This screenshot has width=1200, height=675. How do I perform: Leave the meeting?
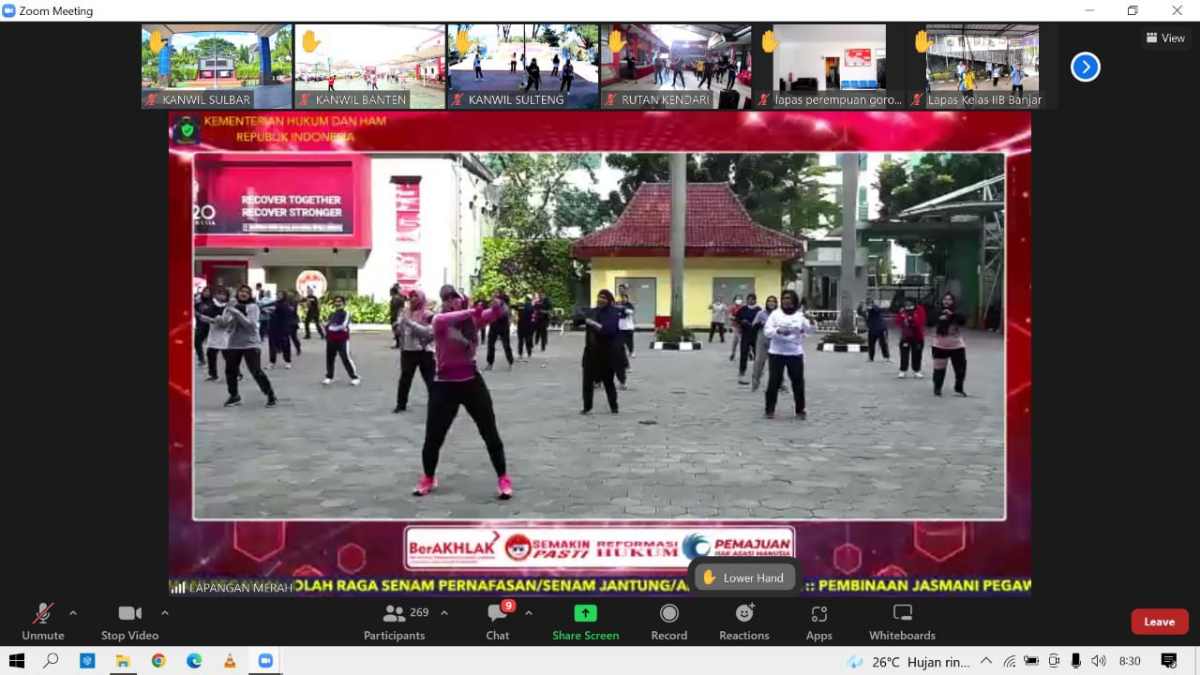tap(1159, 621)
